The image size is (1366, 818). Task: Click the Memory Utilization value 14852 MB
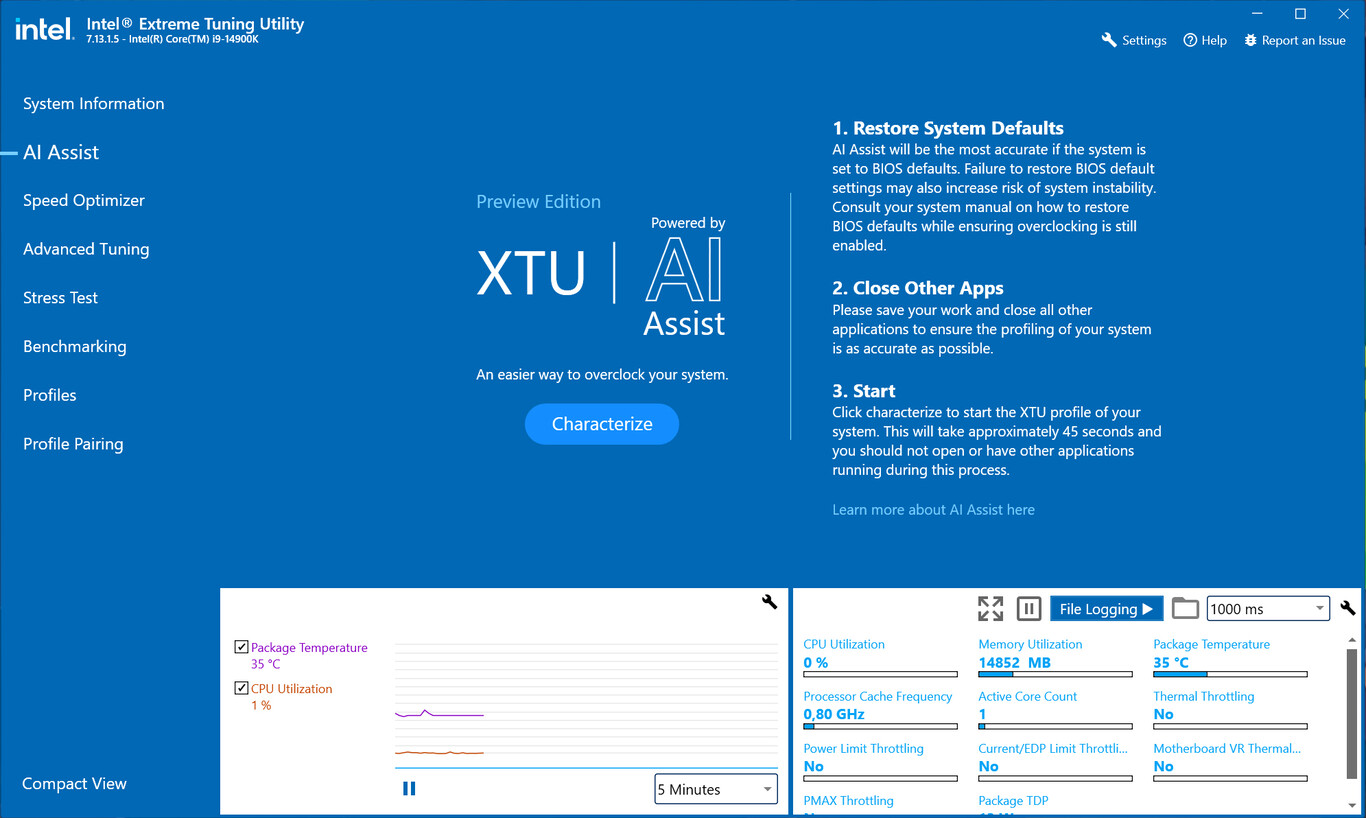[x=1014, y=662]
